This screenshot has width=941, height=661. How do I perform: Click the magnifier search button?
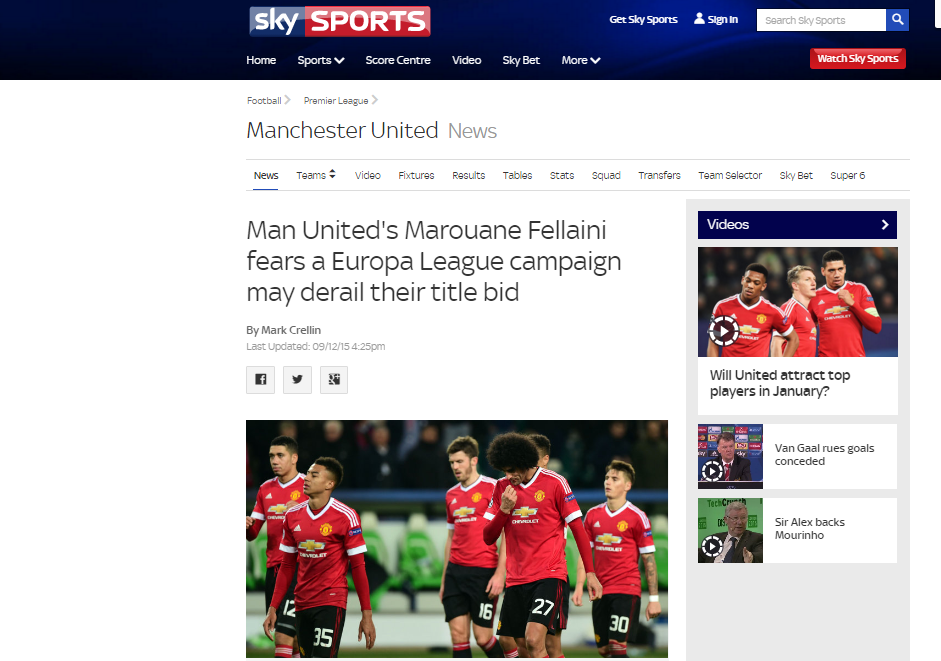pos(897,20)
